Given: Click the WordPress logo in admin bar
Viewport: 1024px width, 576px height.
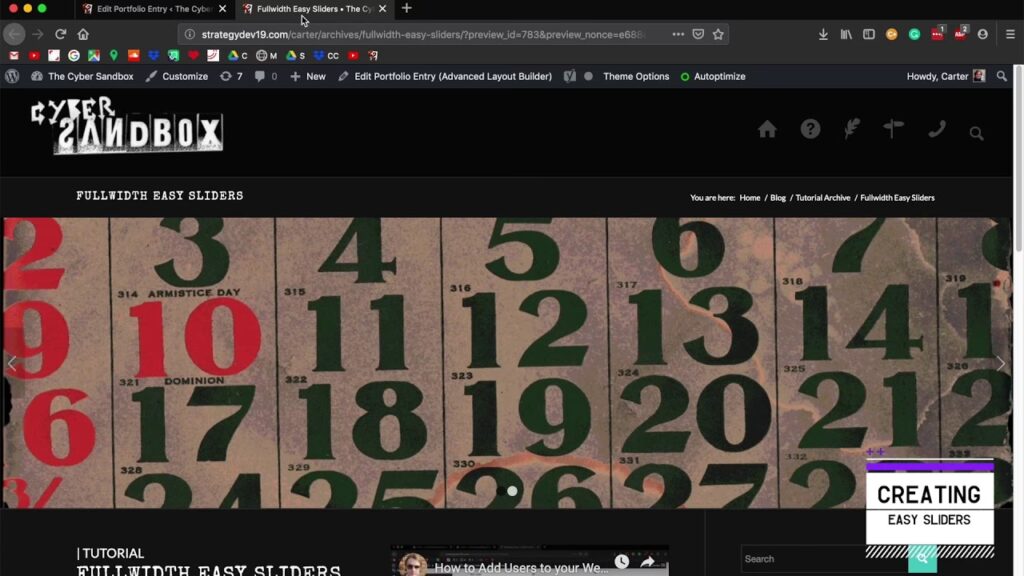Looking at the screenshot, I should click(x=12, y=76).
